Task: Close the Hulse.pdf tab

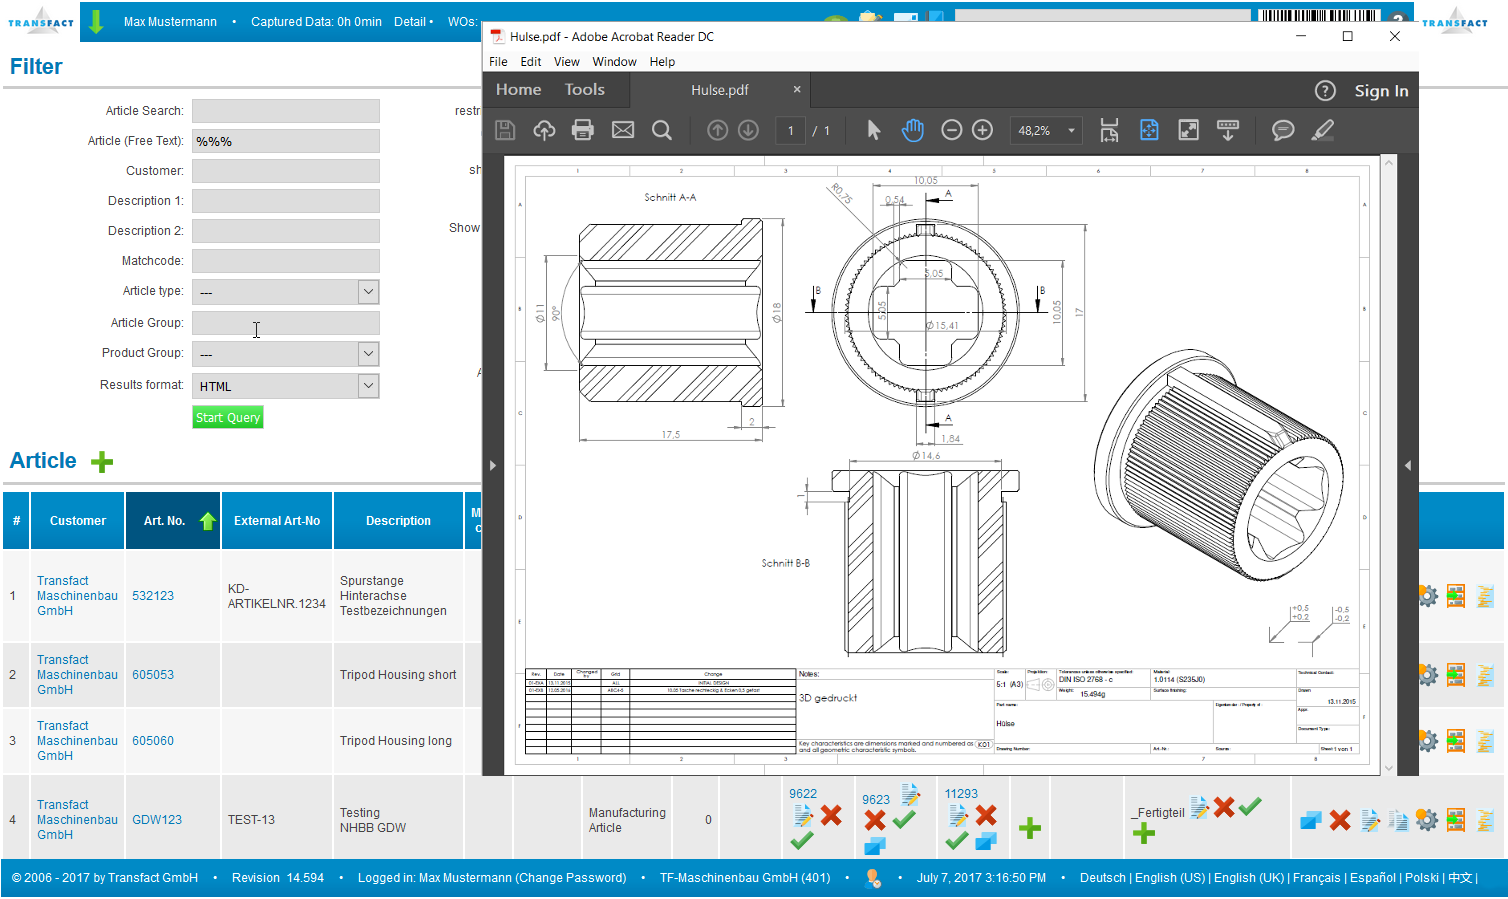Action: coord(797,89)
